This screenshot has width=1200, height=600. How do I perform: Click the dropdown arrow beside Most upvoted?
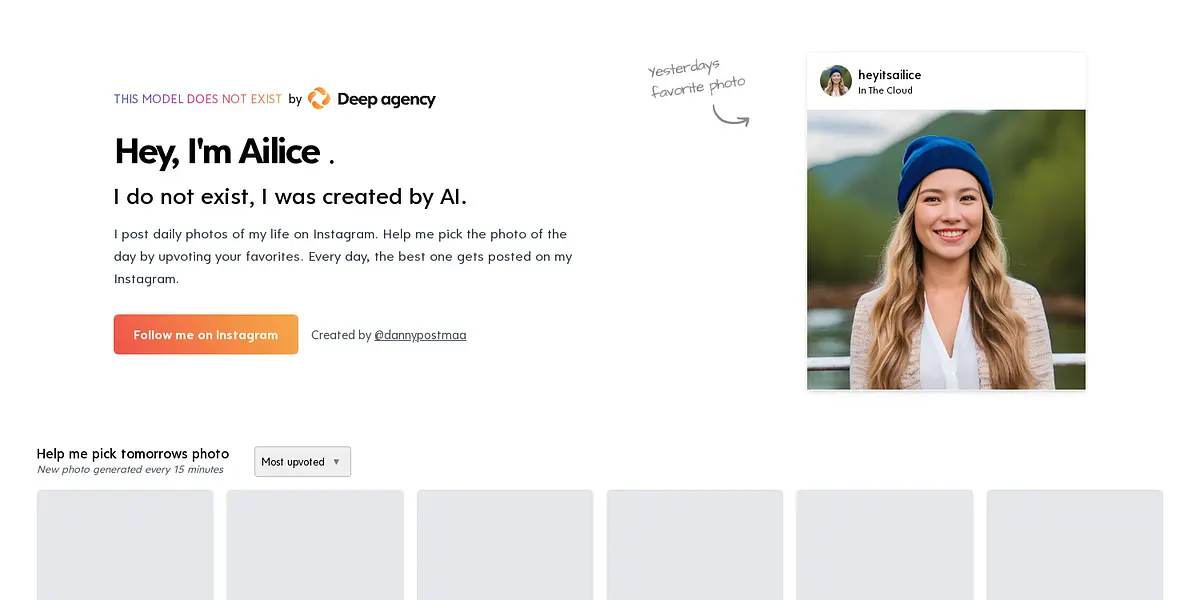[337, 462]
